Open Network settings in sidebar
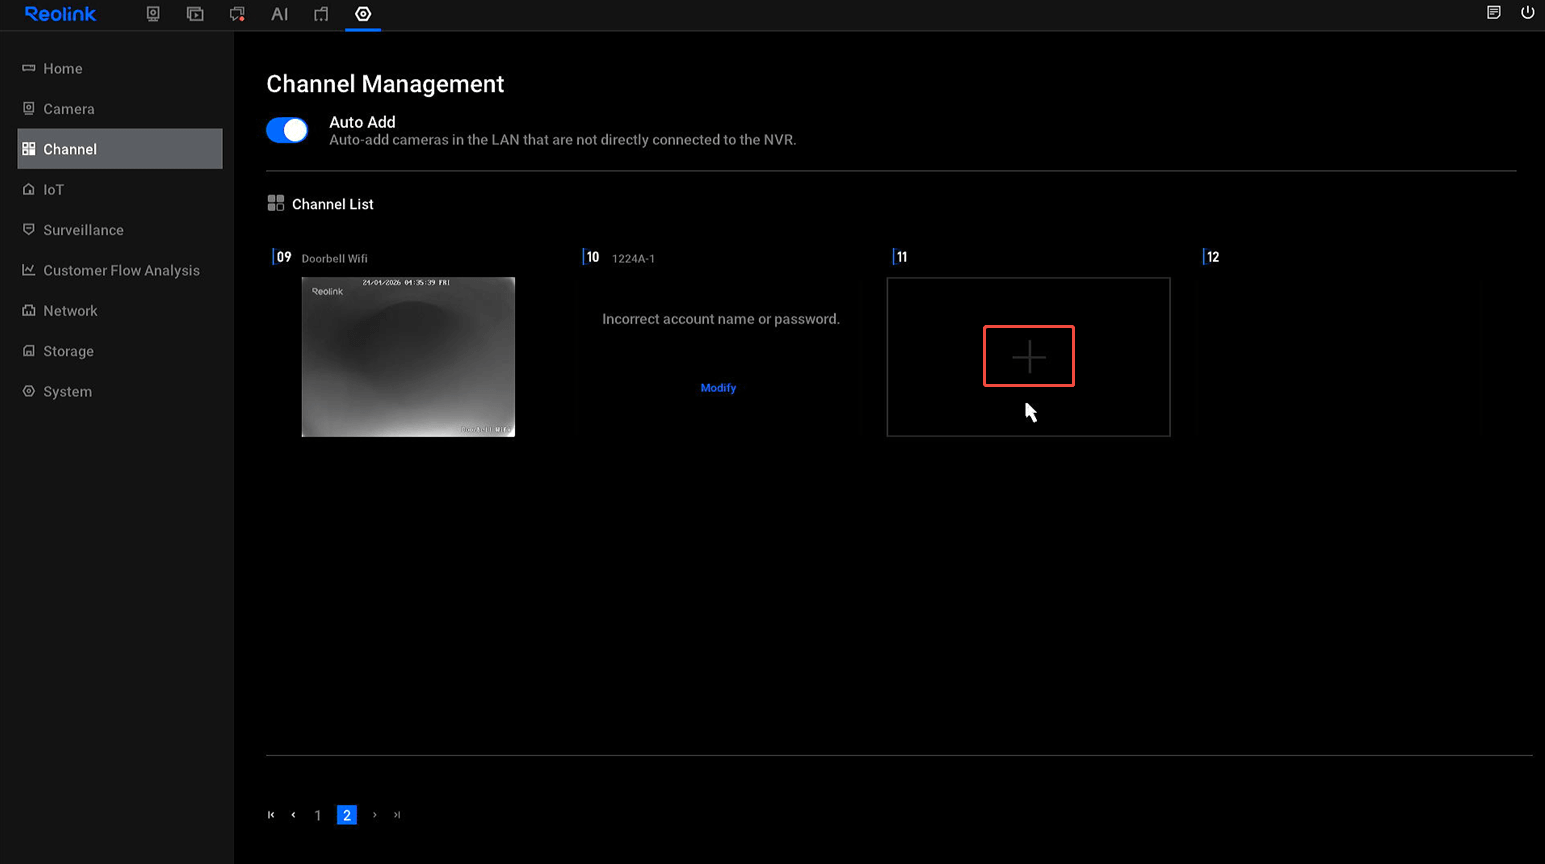Viewport: 1545px width, 864px height. [x=120, y=311]
